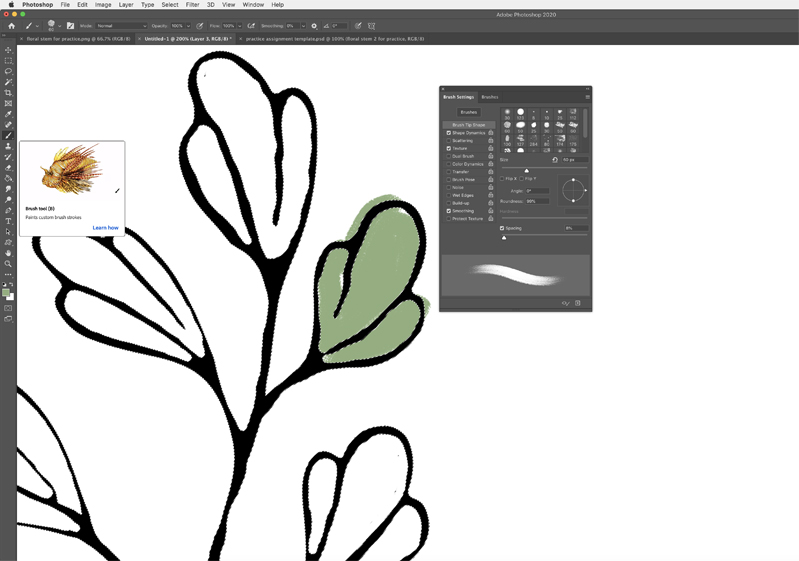Choose the Horizontal Type tool
This screenshot has height=561, width=799.
pyautogui.click(x=8, y=221)
